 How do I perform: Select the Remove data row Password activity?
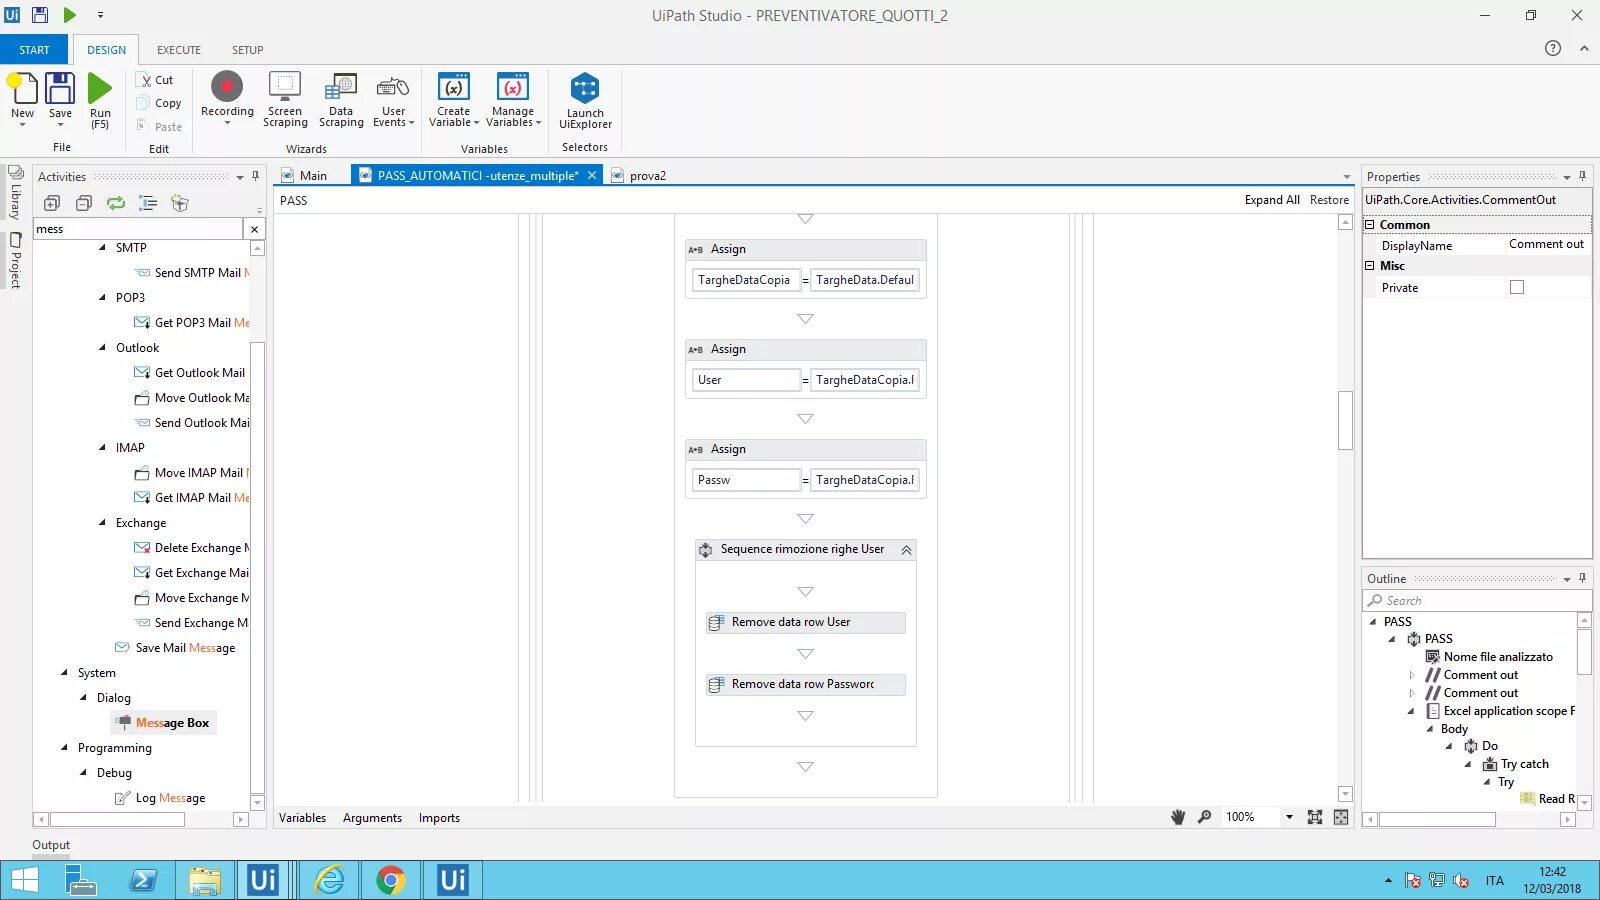pyautogui.click(x=805, y=684)
